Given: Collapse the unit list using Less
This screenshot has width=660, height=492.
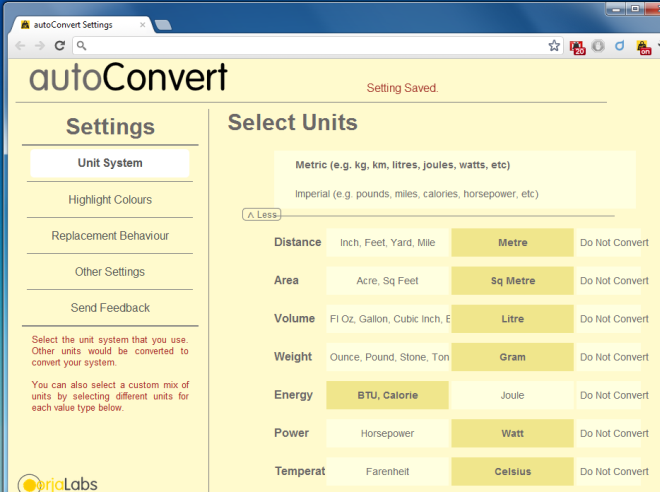Looking at the screenshot, I should pyautogui.click(x=262, y=214).
